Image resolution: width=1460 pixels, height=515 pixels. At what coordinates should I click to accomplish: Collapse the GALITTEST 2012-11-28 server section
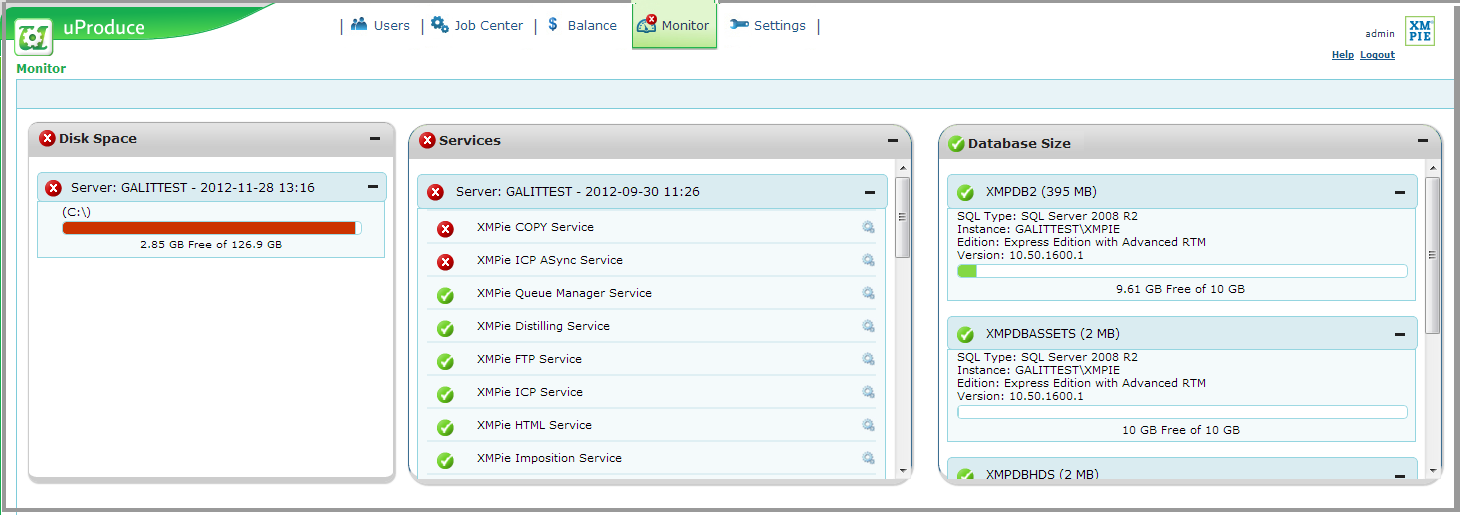click(373, 186)
